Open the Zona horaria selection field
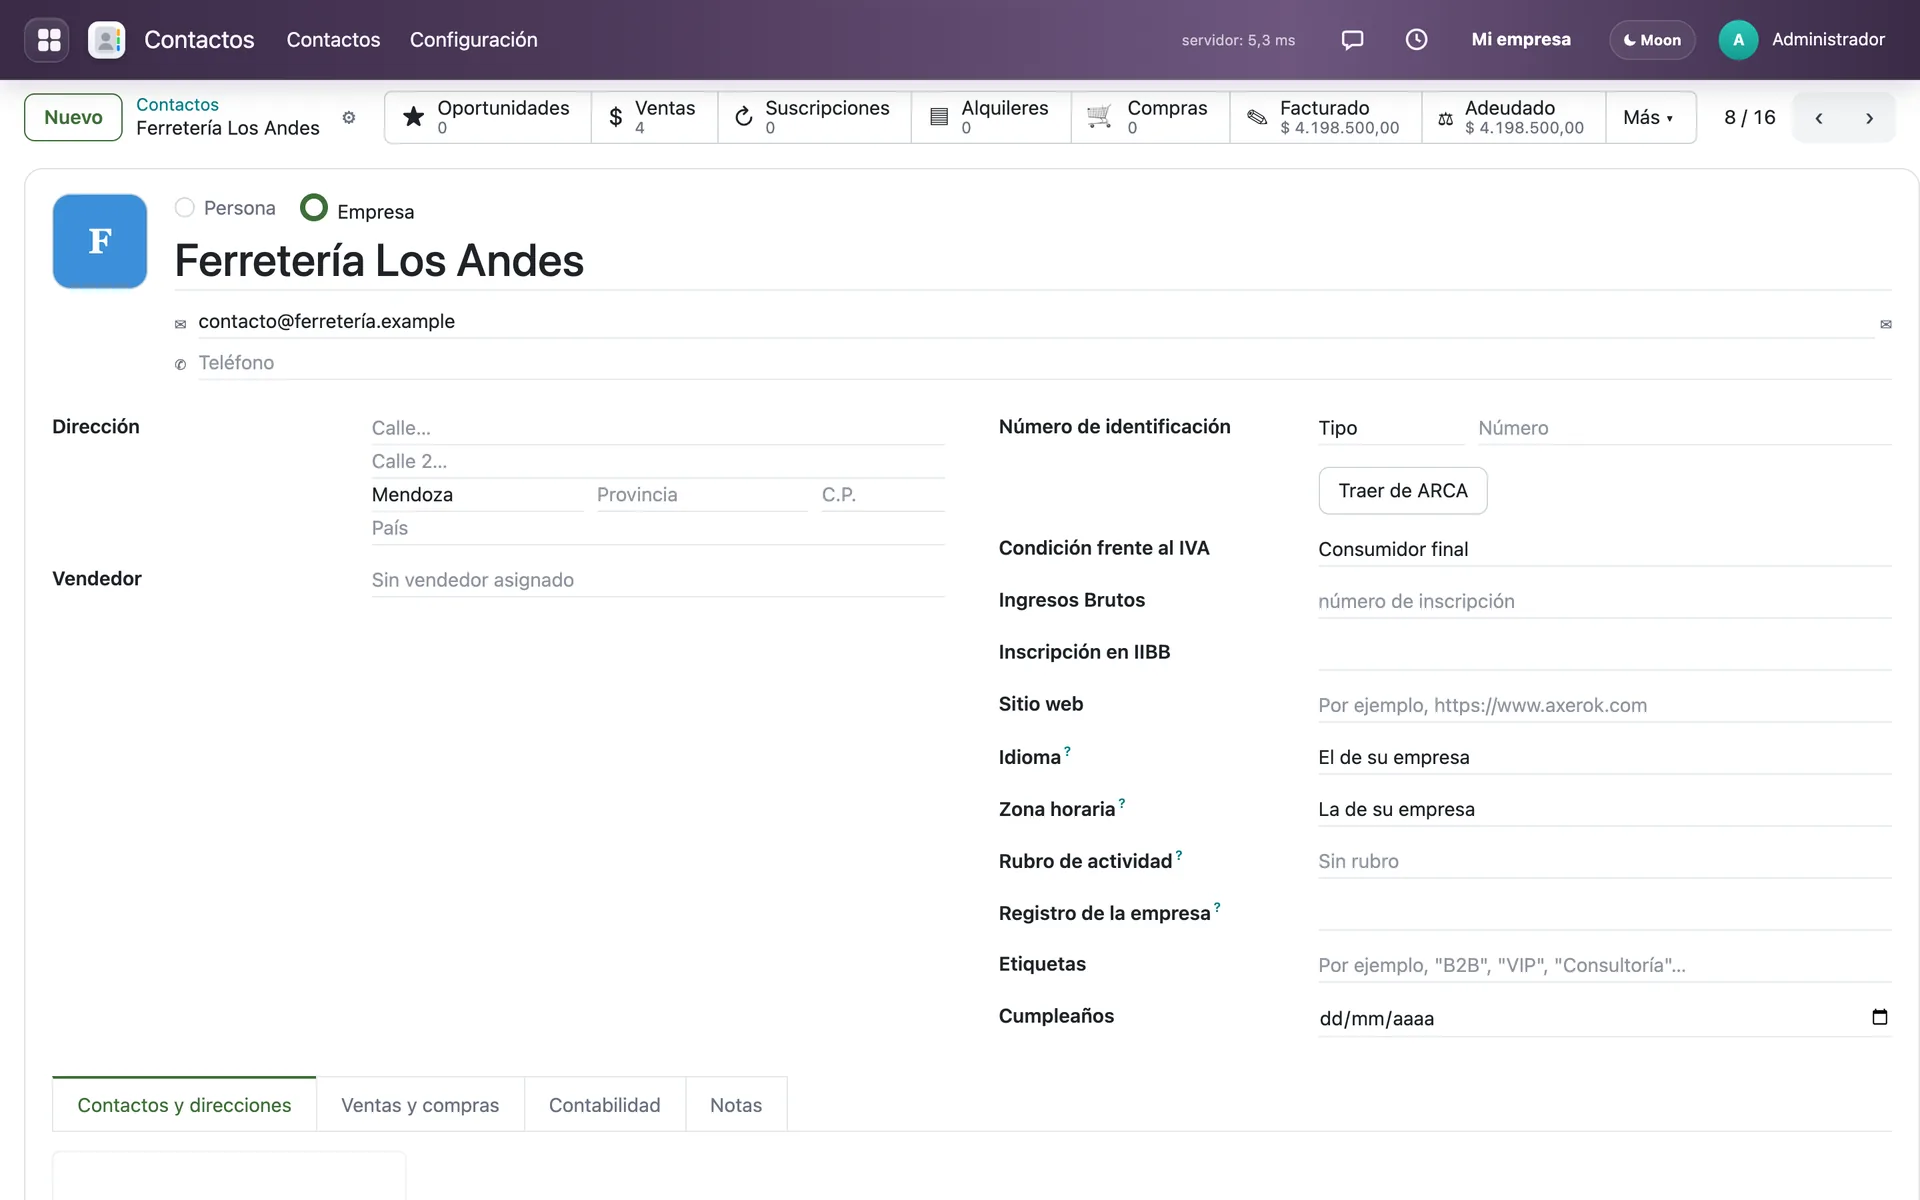 [1604, 809]
